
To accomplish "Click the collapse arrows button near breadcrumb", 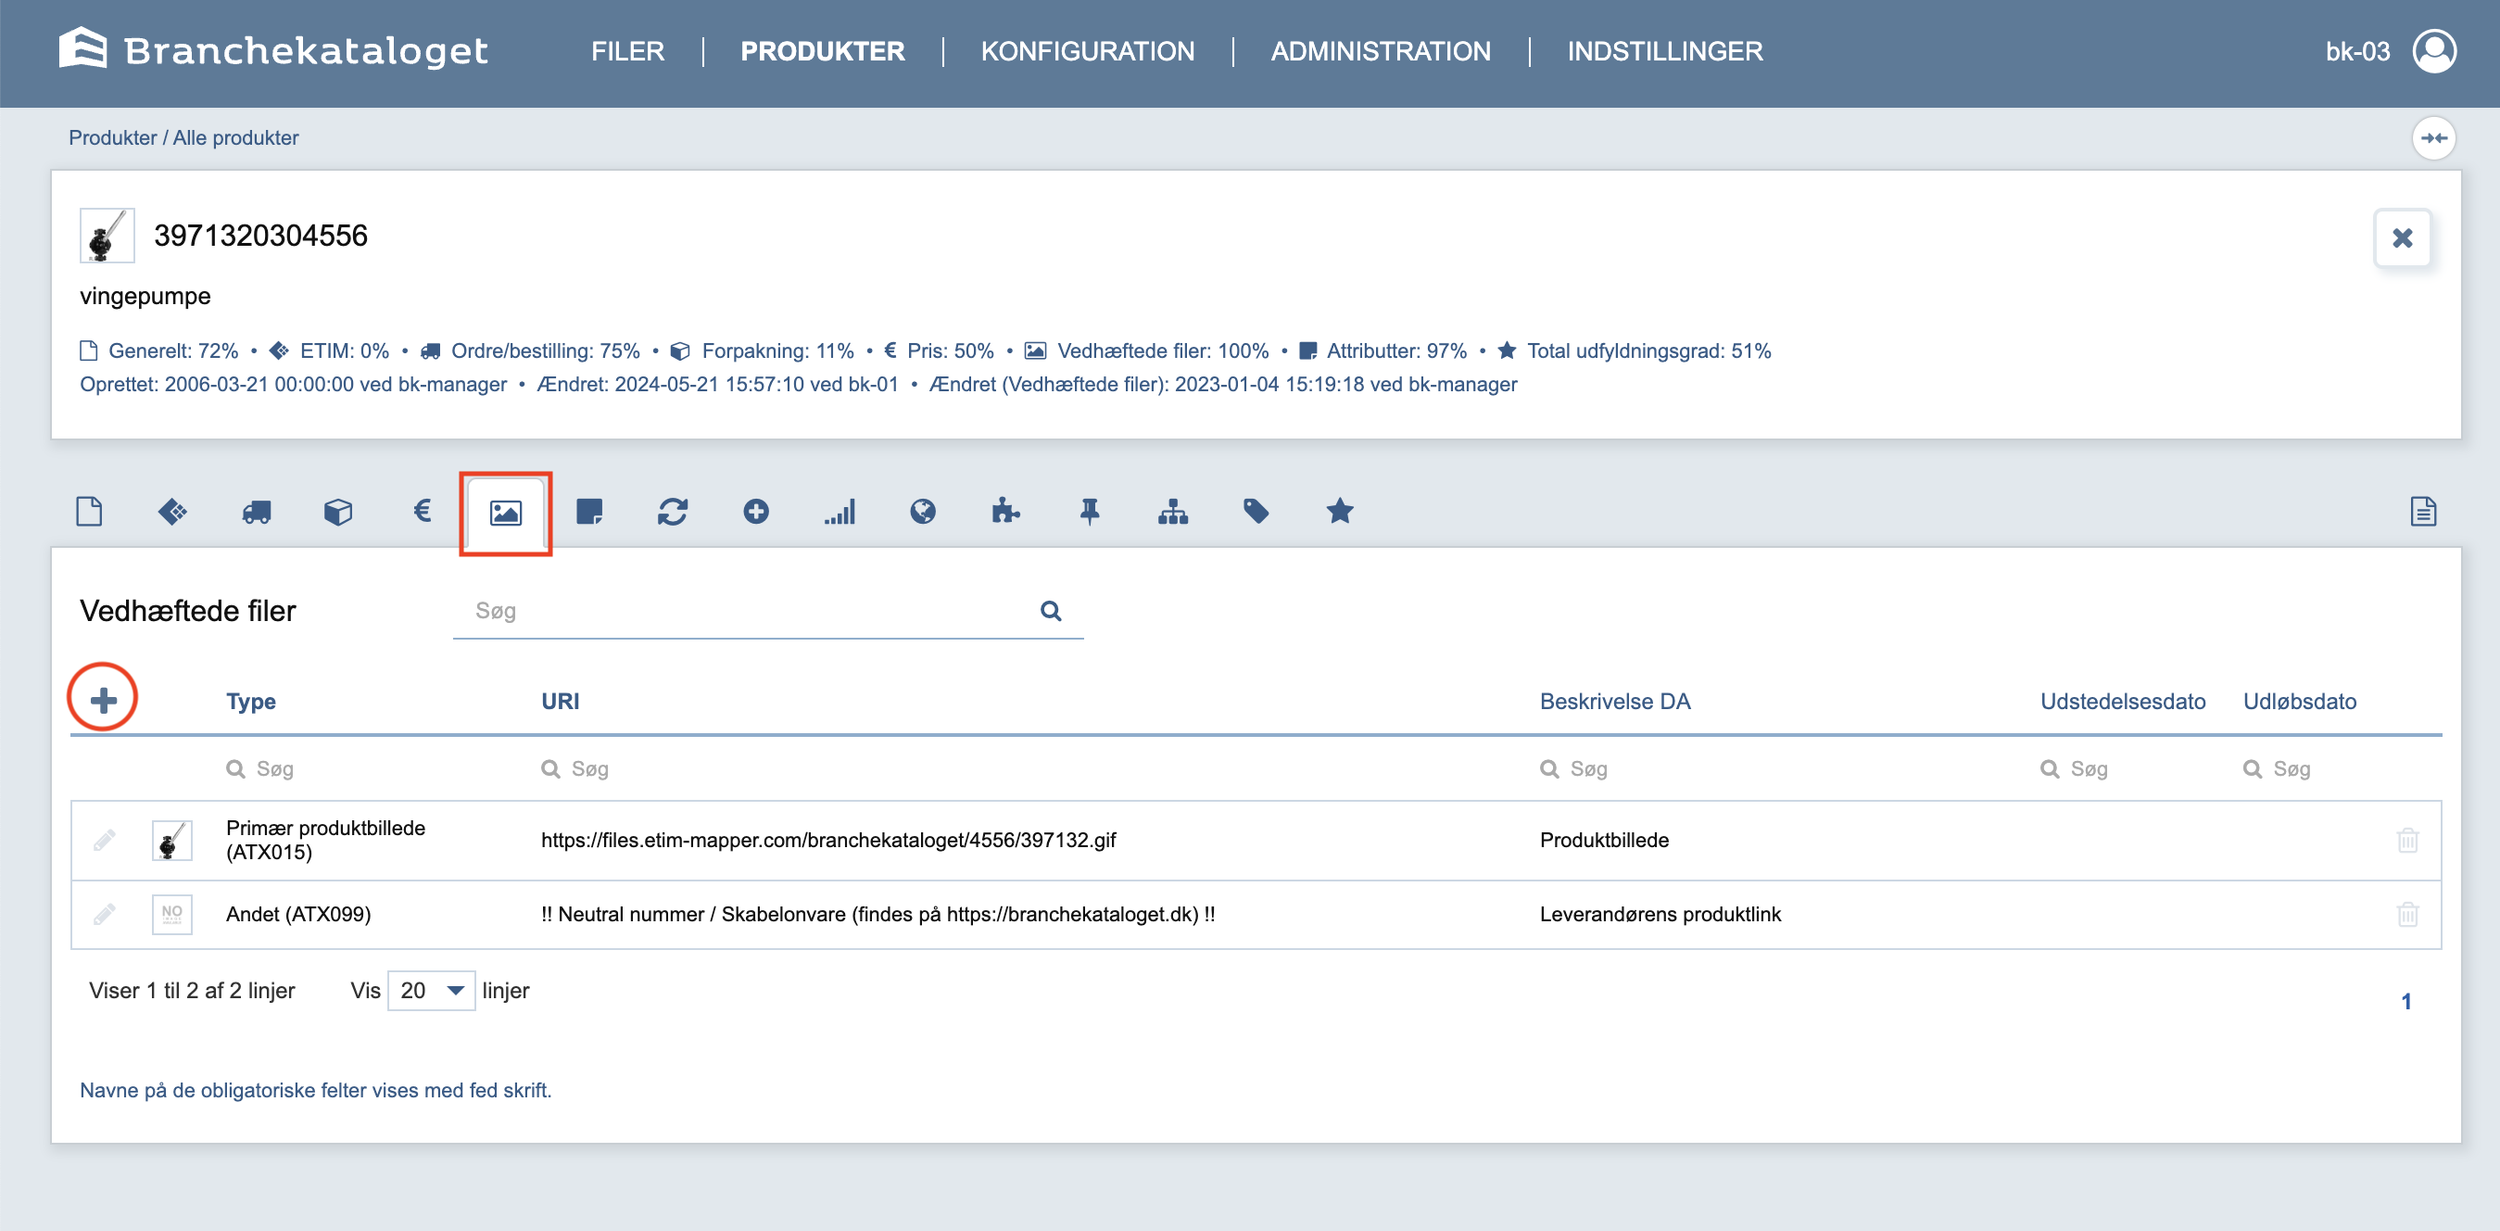I will coord(2434,138).
